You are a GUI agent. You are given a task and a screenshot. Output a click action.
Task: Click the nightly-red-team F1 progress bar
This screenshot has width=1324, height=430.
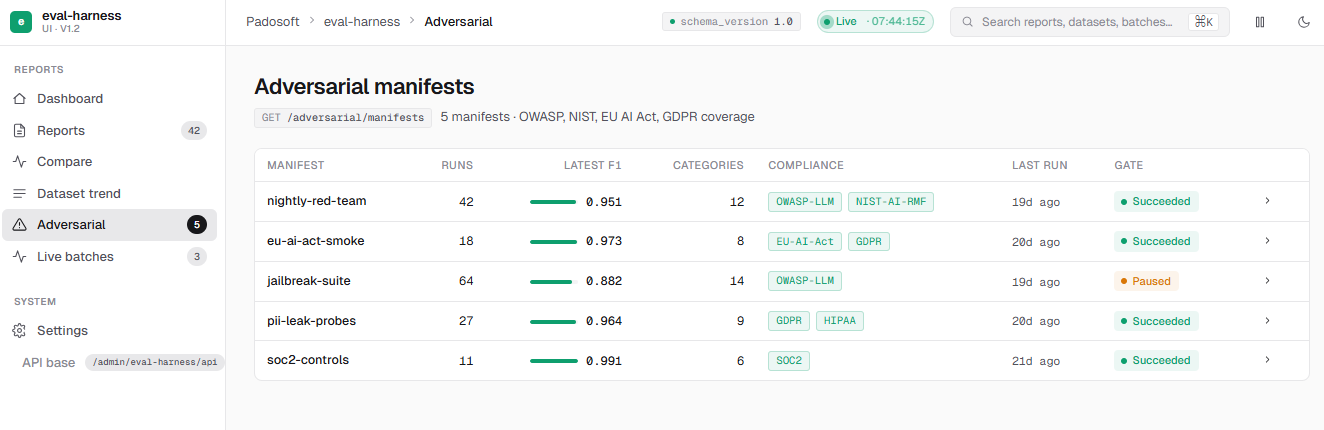tap(553, 202)
